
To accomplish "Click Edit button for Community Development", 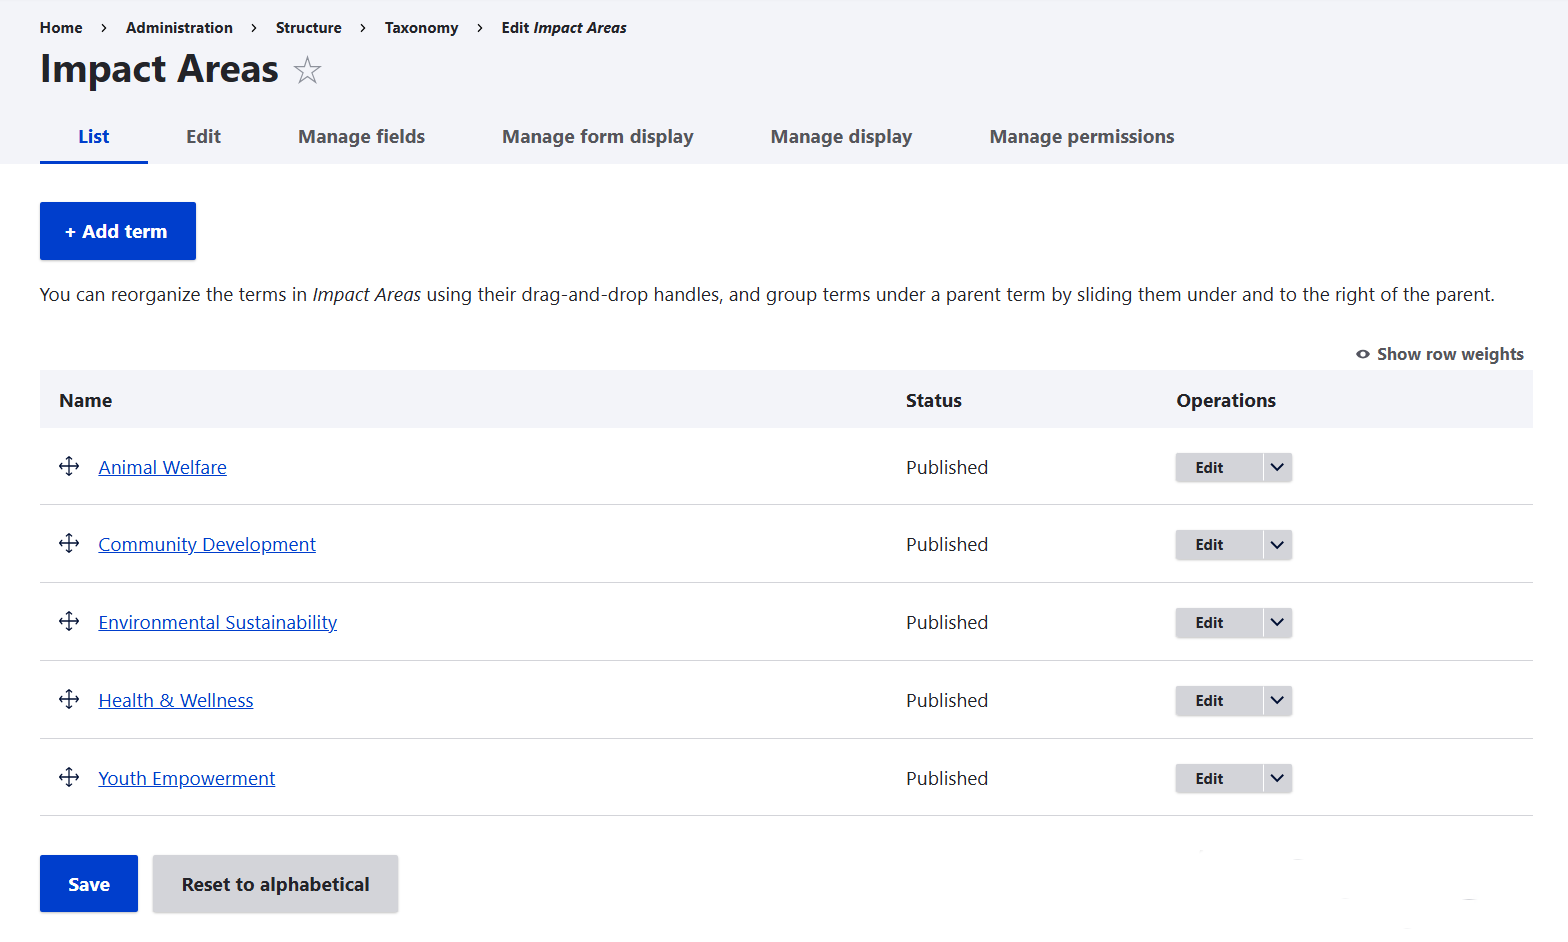I will click(x=1209, y=545).
